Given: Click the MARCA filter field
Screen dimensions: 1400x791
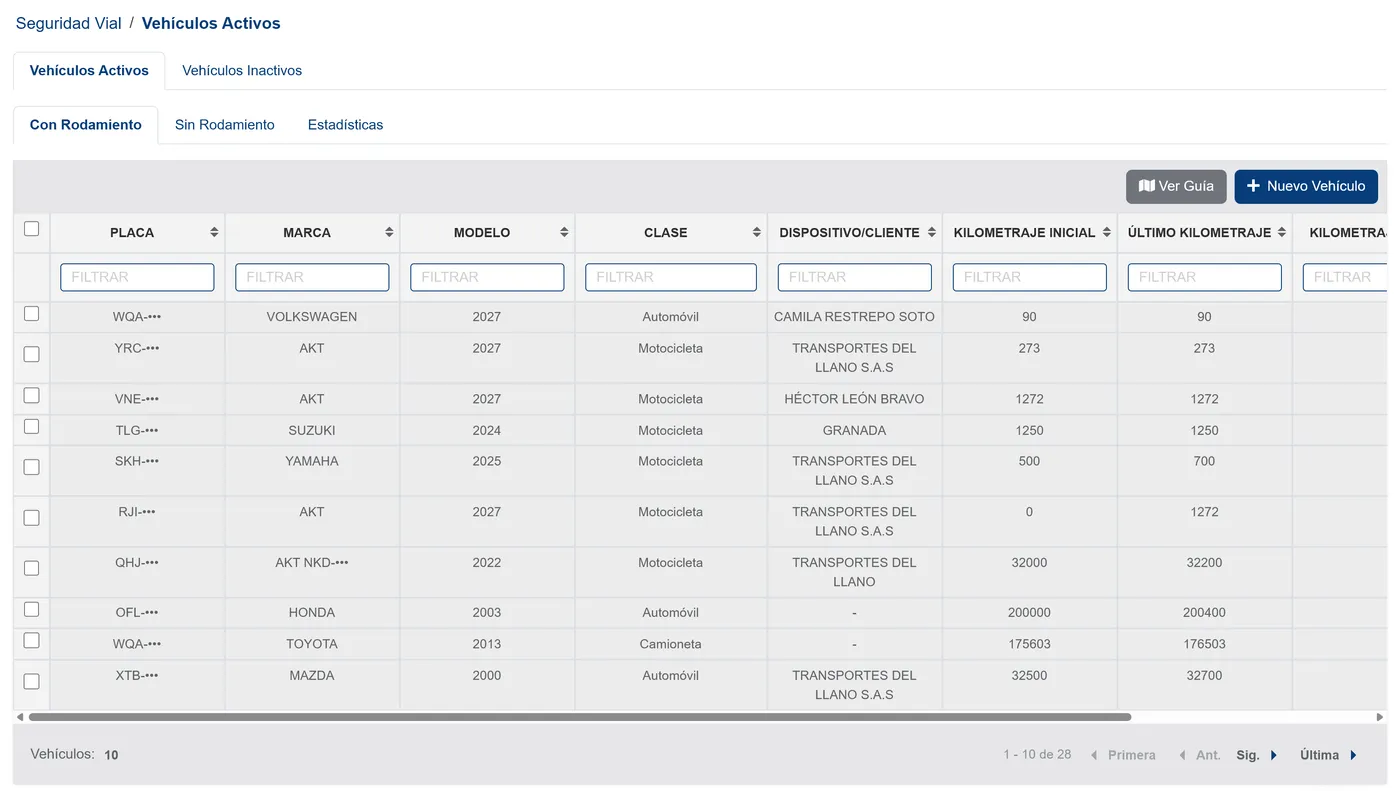Looking at the screenshot, I should (312, 277).
